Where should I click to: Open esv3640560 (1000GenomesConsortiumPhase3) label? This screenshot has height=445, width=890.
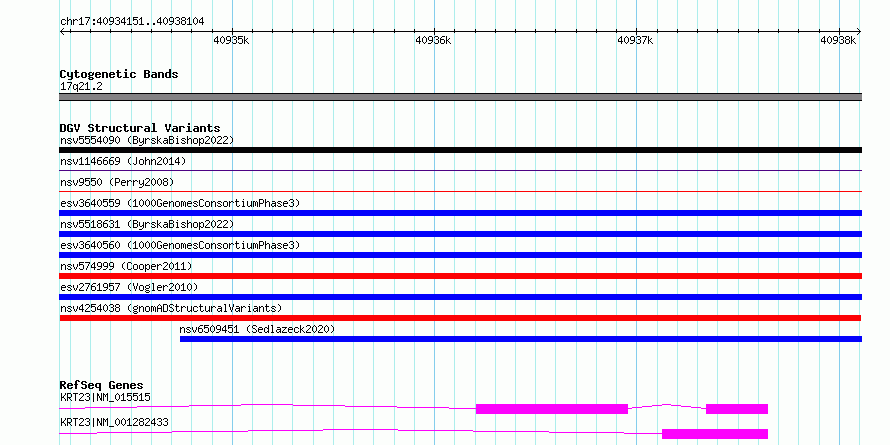coord(180,245)
